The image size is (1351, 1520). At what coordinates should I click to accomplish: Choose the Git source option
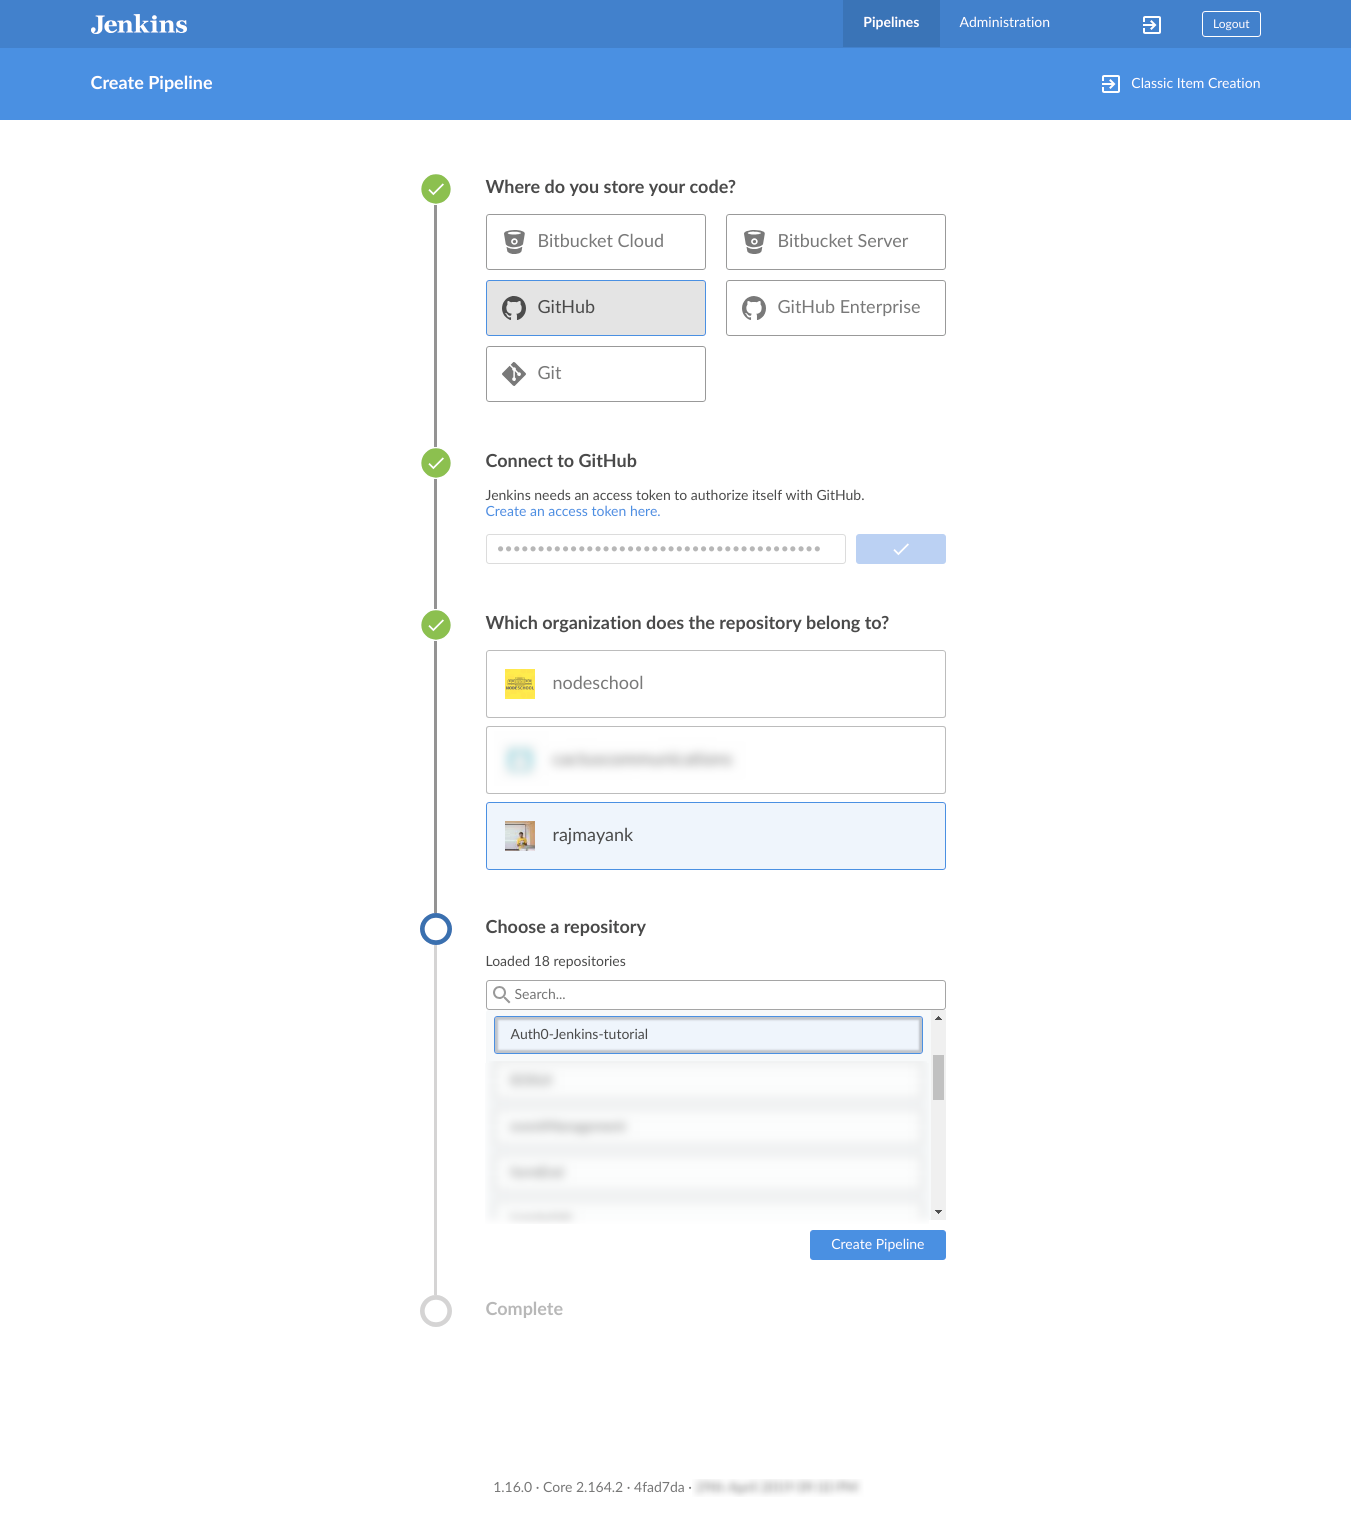pyautogui.click(x=596, y=374)
